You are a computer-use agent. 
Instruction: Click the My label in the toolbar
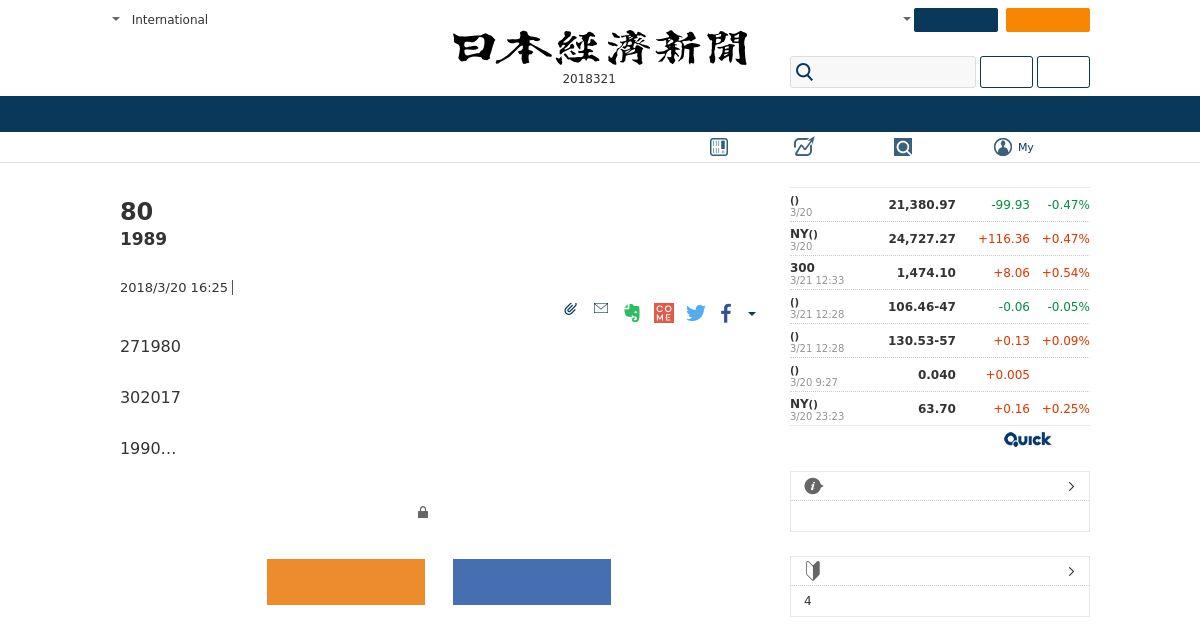[1026, 147]
